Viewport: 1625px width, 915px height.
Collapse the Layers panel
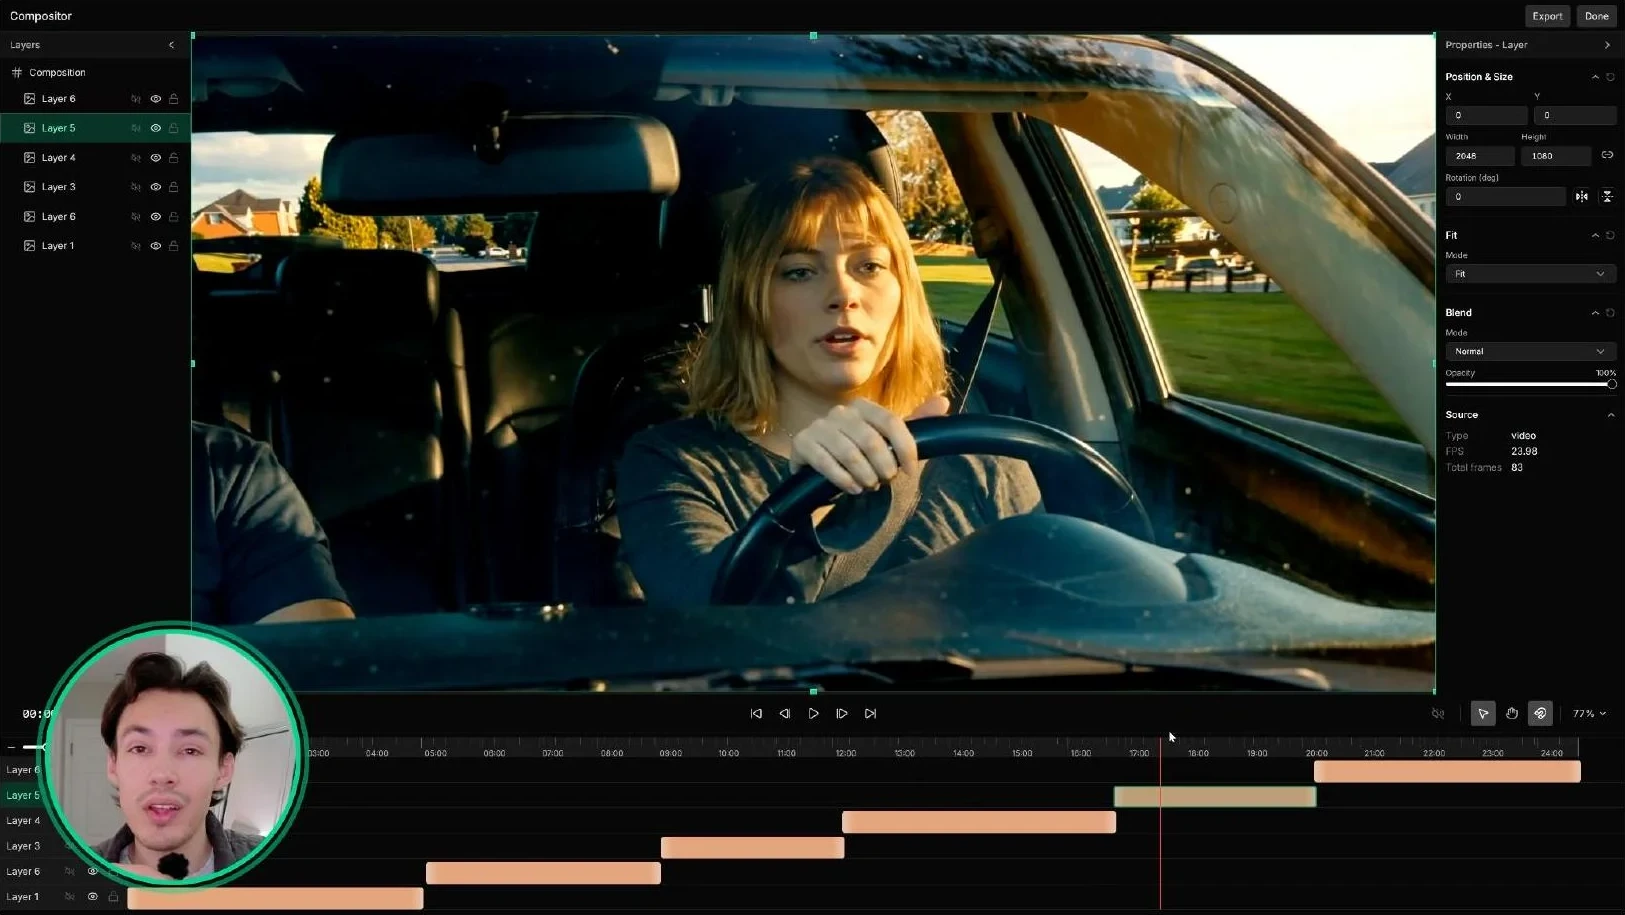coord(172,45)
